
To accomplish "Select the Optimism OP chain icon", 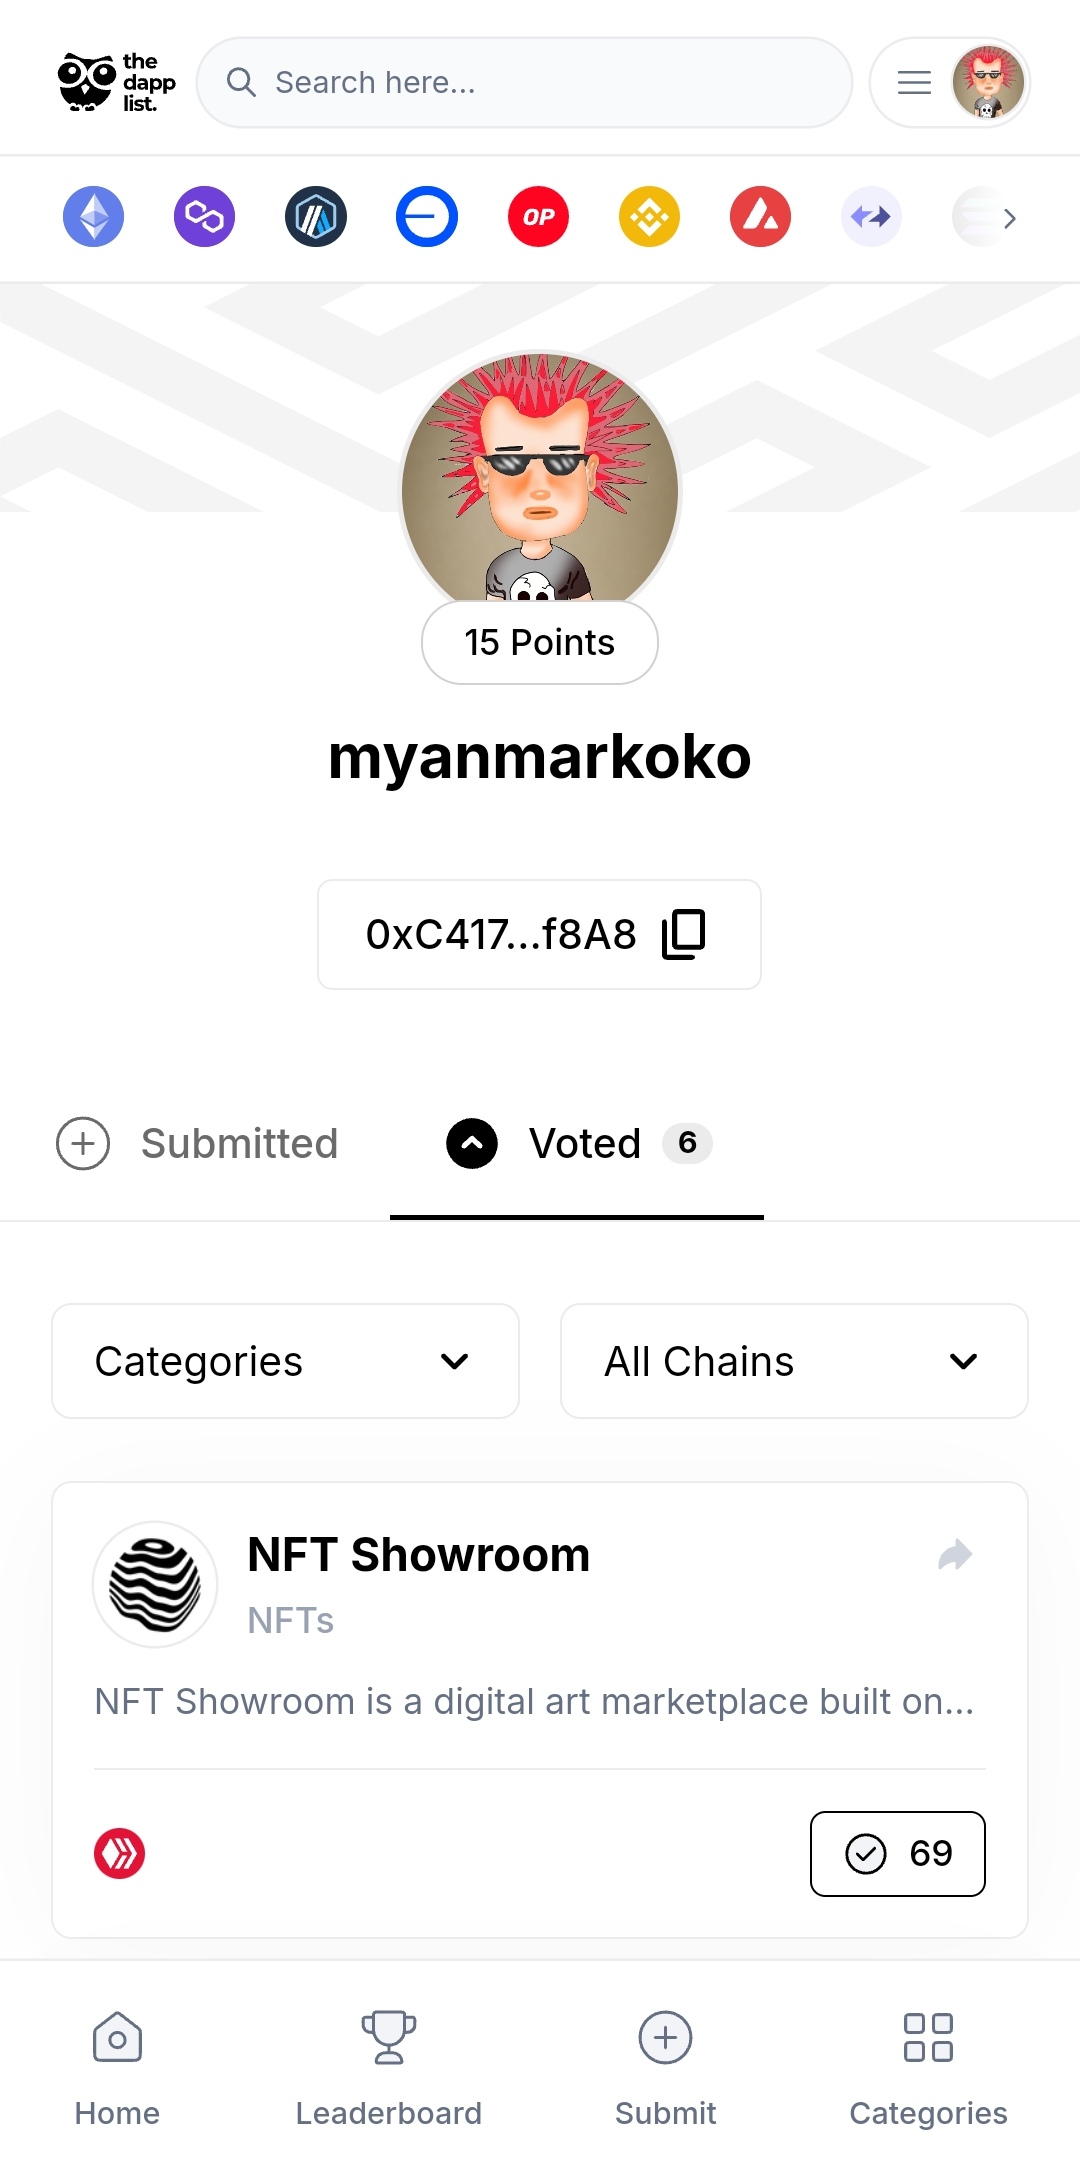I will pos(538,217).
